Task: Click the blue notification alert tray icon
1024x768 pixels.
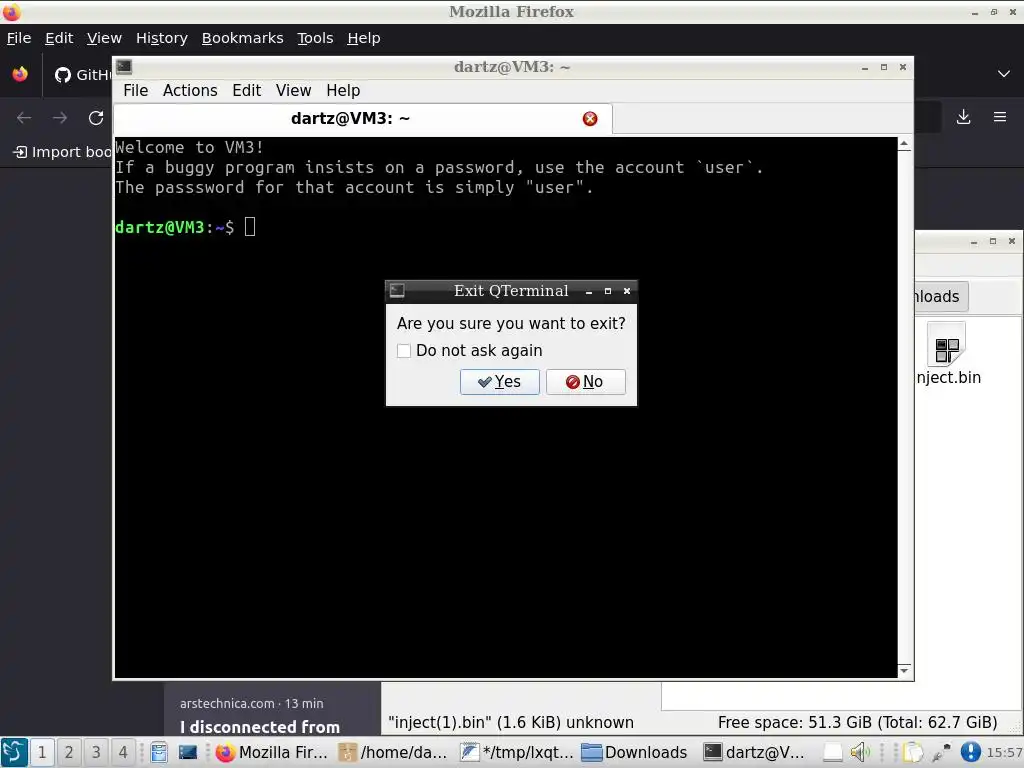Action: pyautogui.click(x=970, y=752)
